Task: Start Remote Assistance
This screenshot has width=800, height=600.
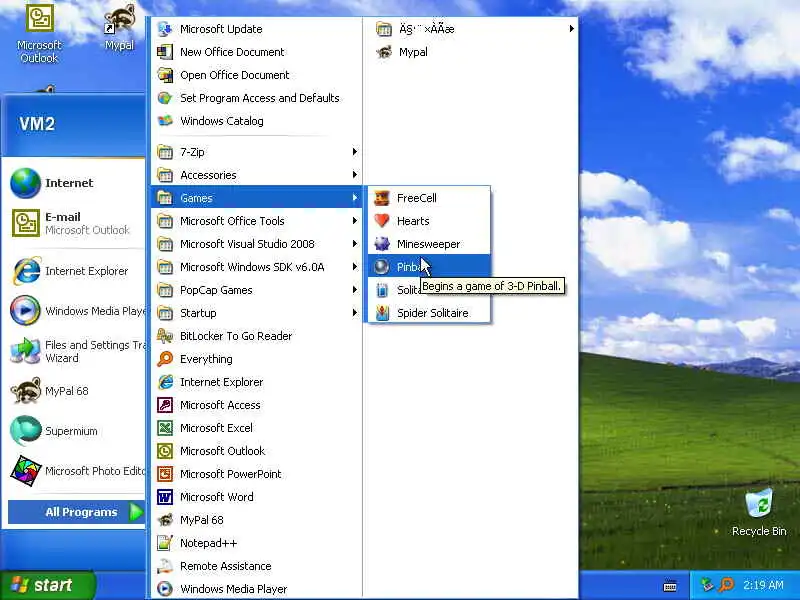Action: point(257,566)
